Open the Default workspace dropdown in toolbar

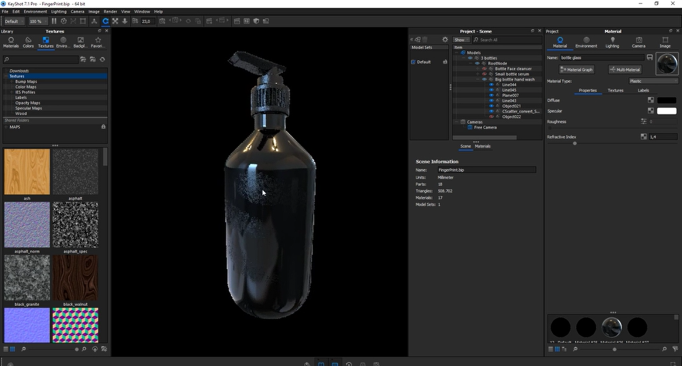pyautogui.click(x=14, y=21)
